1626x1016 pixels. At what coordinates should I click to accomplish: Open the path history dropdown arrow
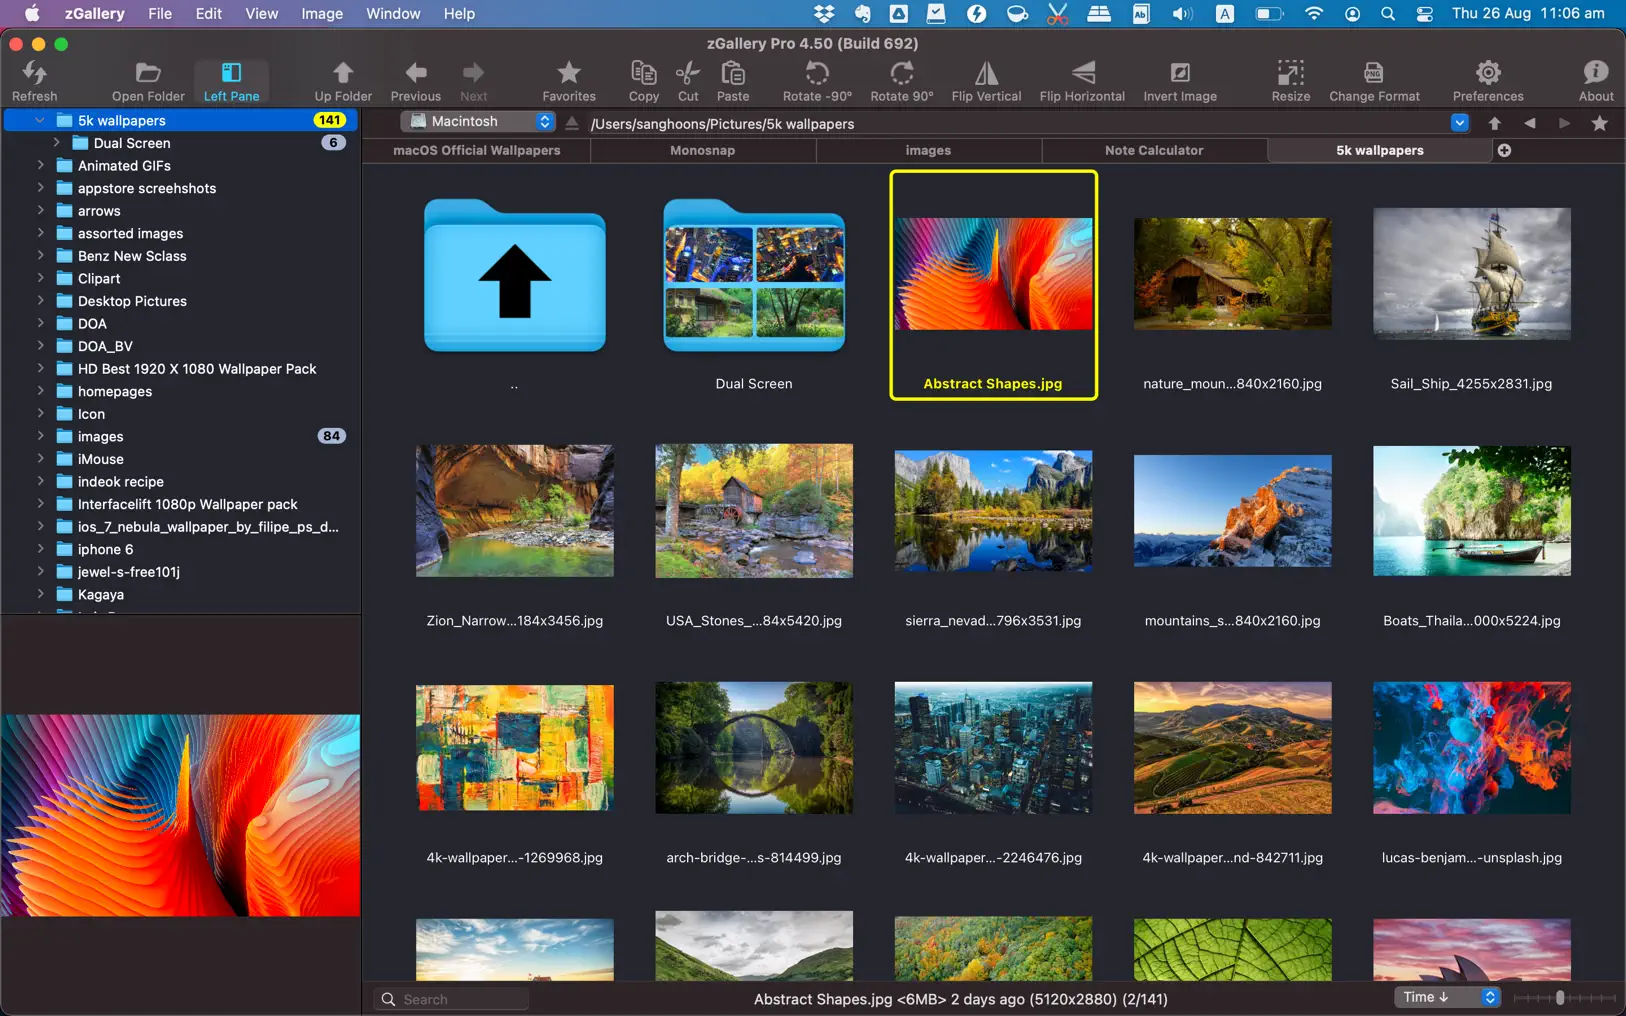tap(1459, 123)
